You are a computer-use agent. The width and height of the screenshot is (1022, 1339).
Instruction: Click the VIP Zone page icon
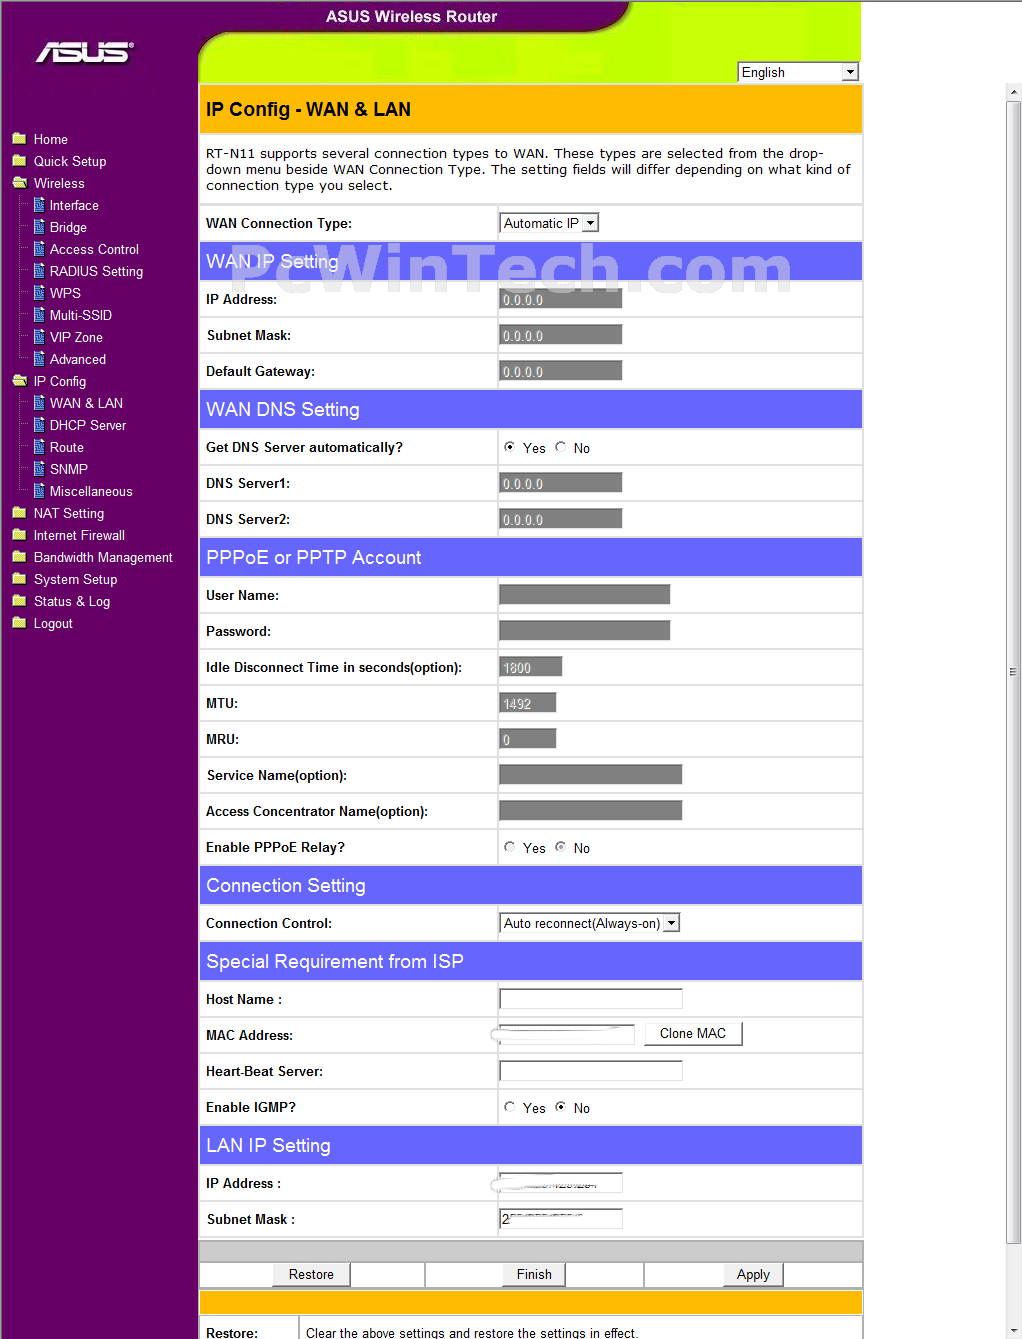pyautogui.click(x=39, y=337)
